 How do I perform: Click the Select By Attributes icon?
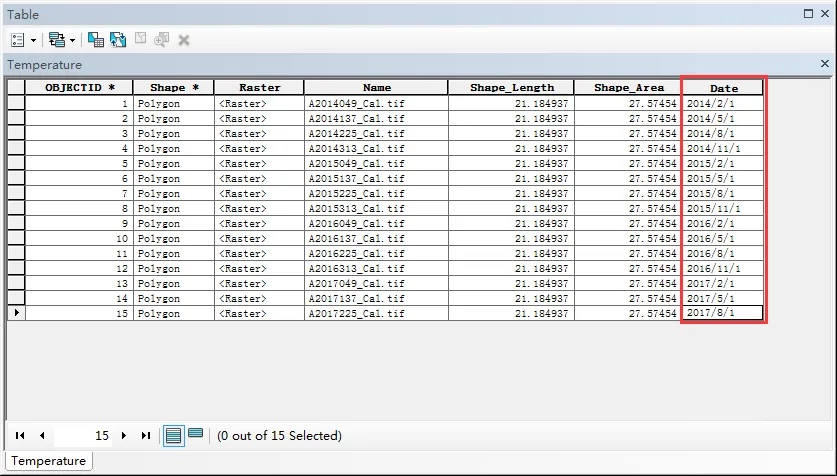coord(96,40)
